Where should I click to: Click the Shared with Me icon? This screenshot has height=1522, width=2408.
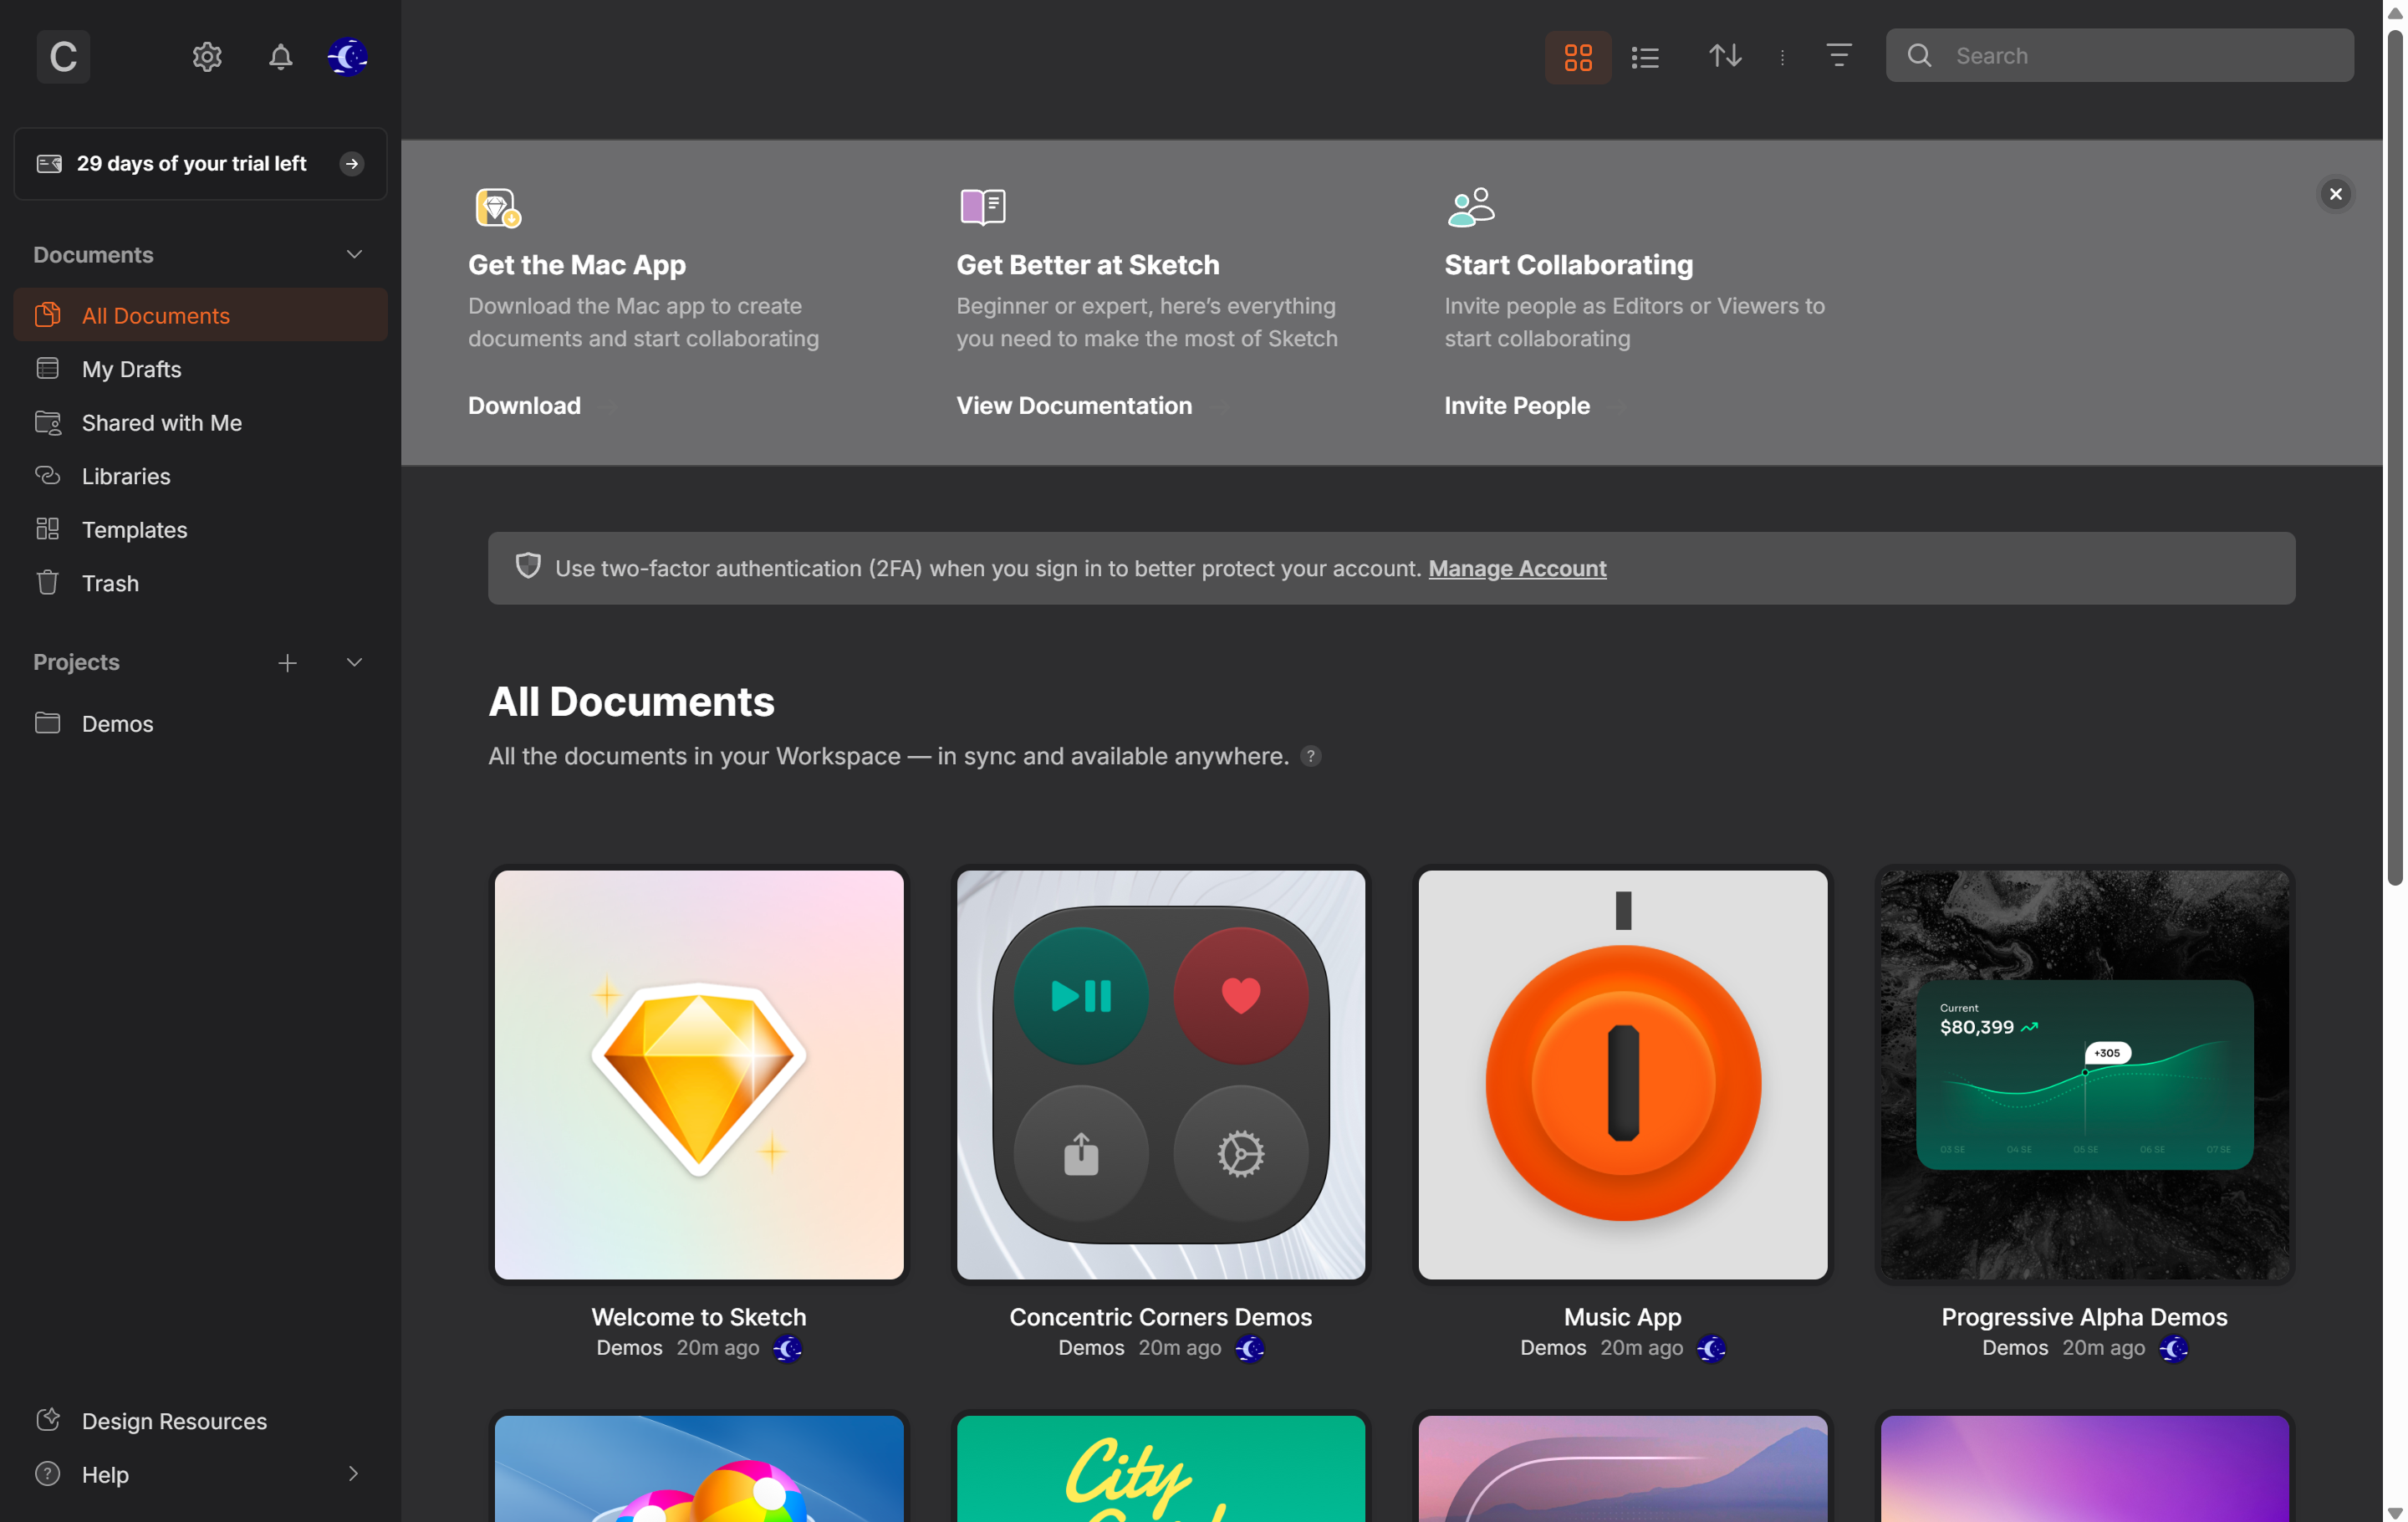[47, 422]
